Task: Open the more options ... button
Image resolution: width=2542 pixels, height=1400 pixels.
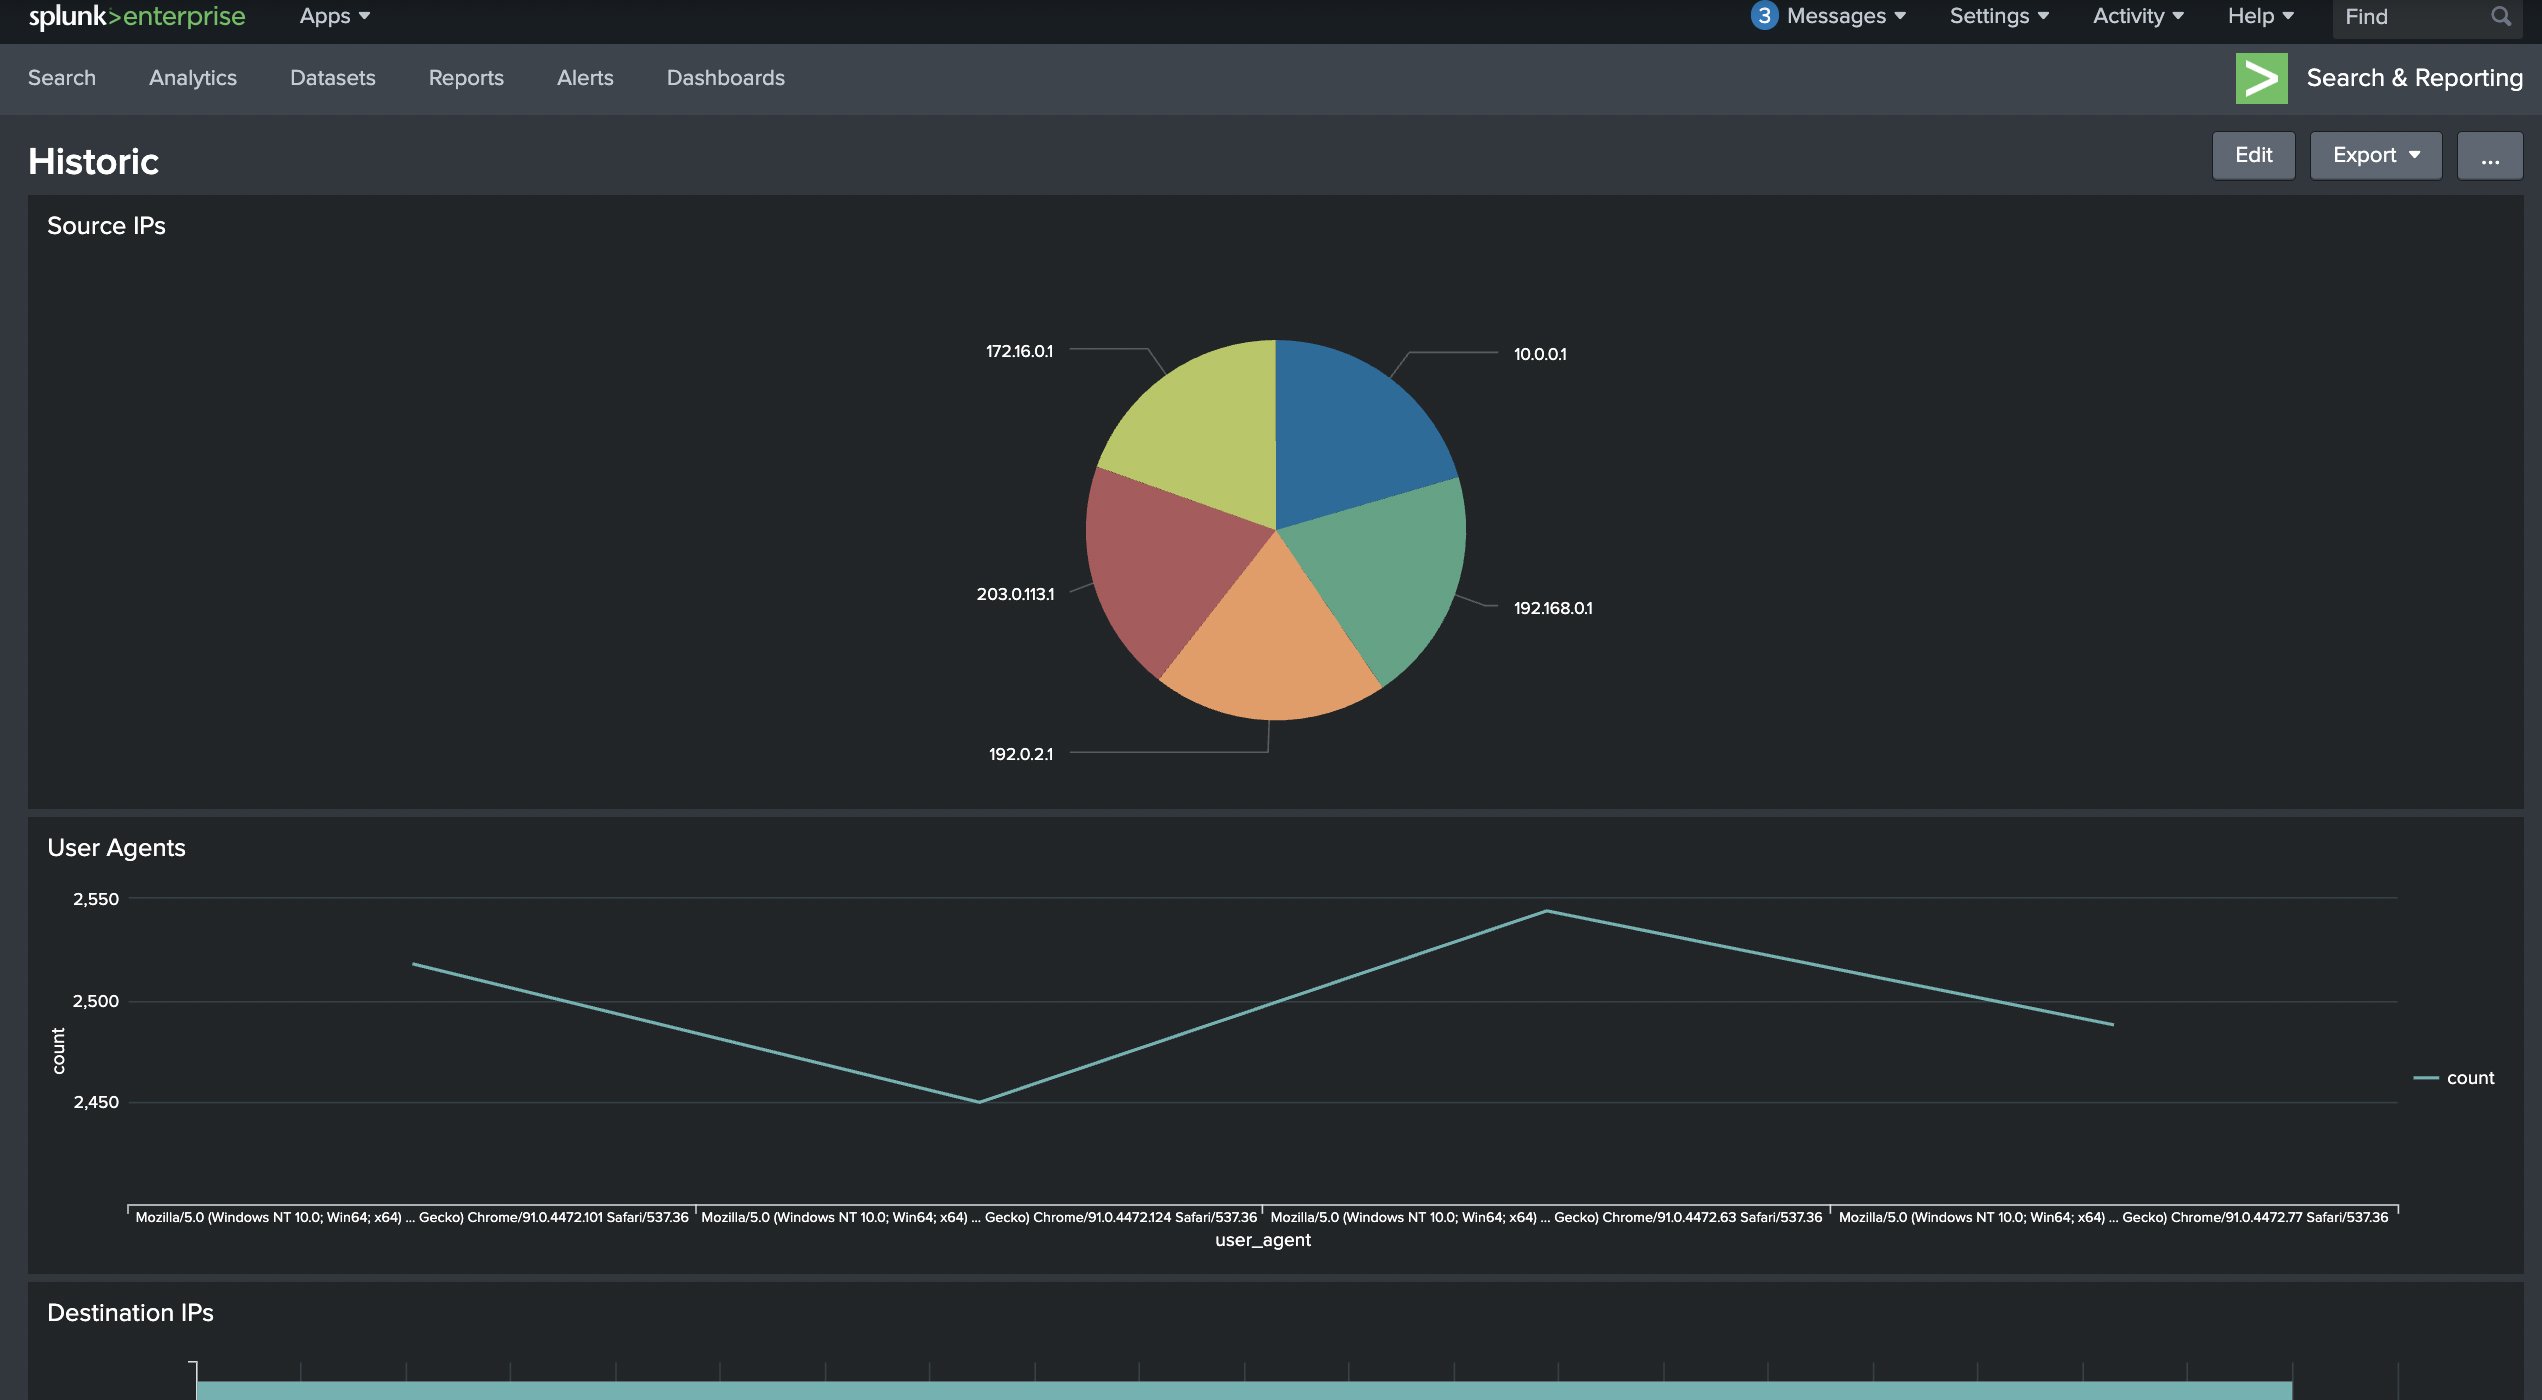Action: click(2489, 155)
